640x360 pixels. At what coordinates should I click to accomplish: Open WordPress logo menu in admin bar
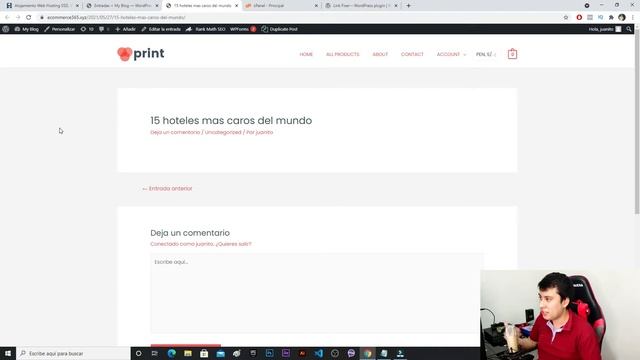[6, 29]
